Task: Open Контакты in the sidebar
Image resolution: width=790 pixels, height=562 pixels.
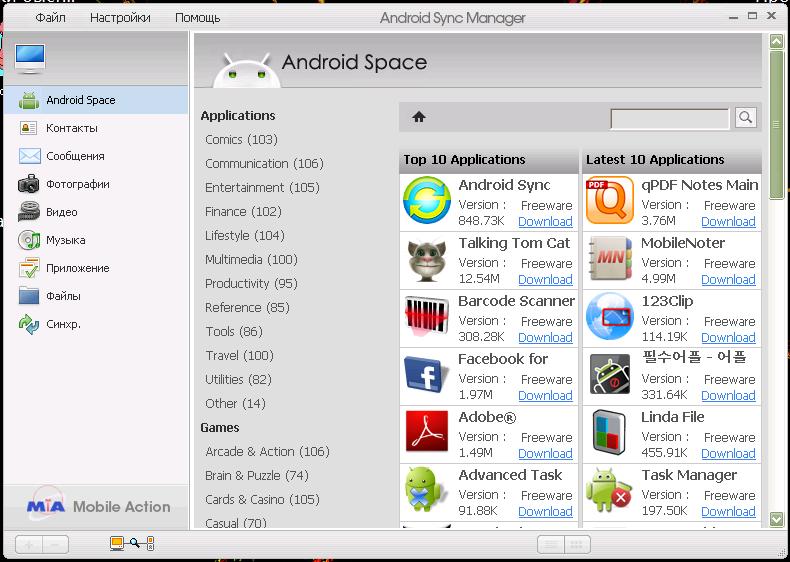Action: pyautogui.click(x=96, y=128)
